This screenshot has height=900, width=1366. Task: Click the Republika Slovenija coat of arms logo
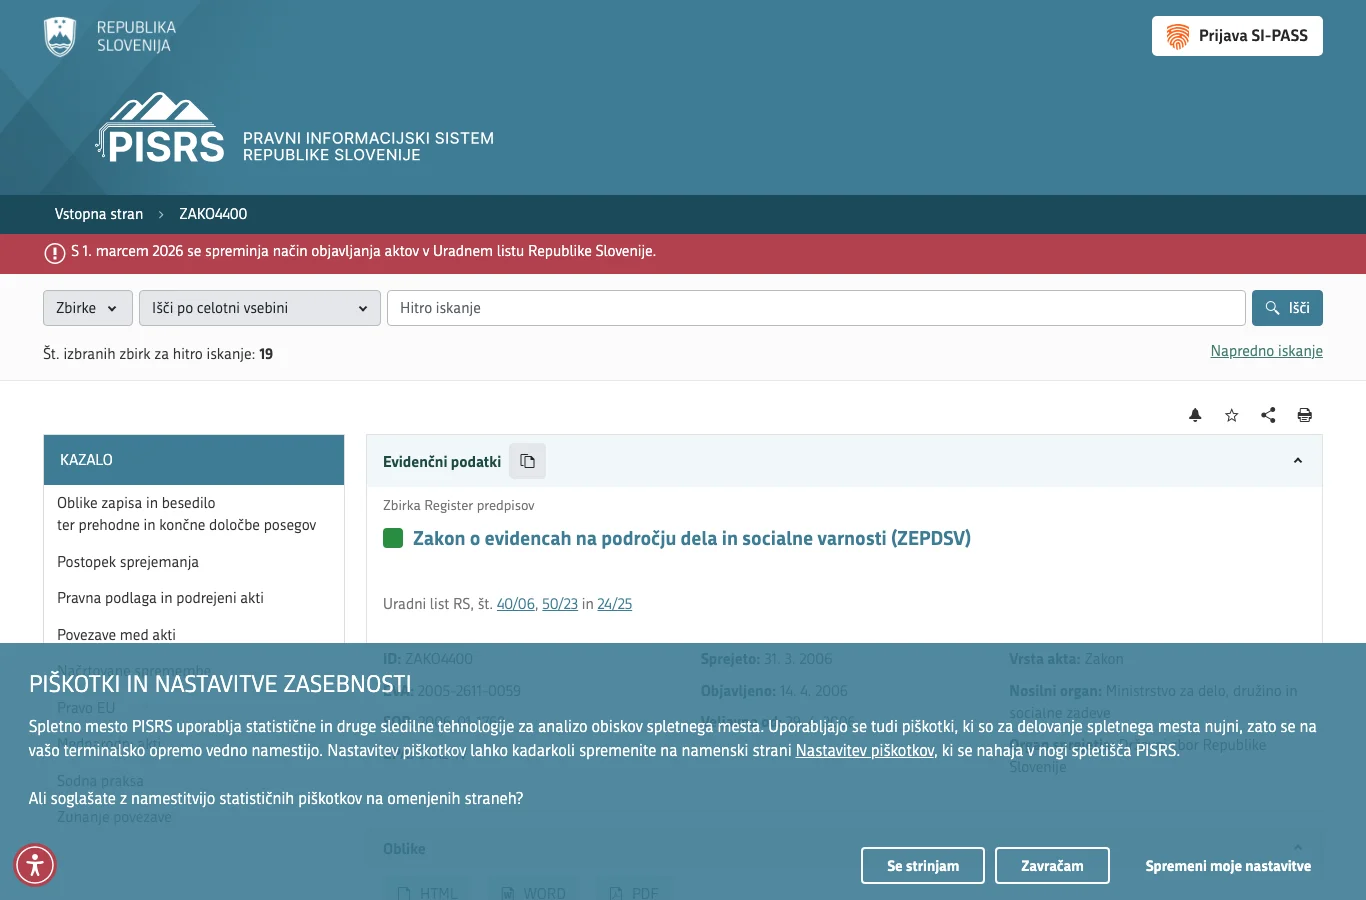[x=61, y=37]
